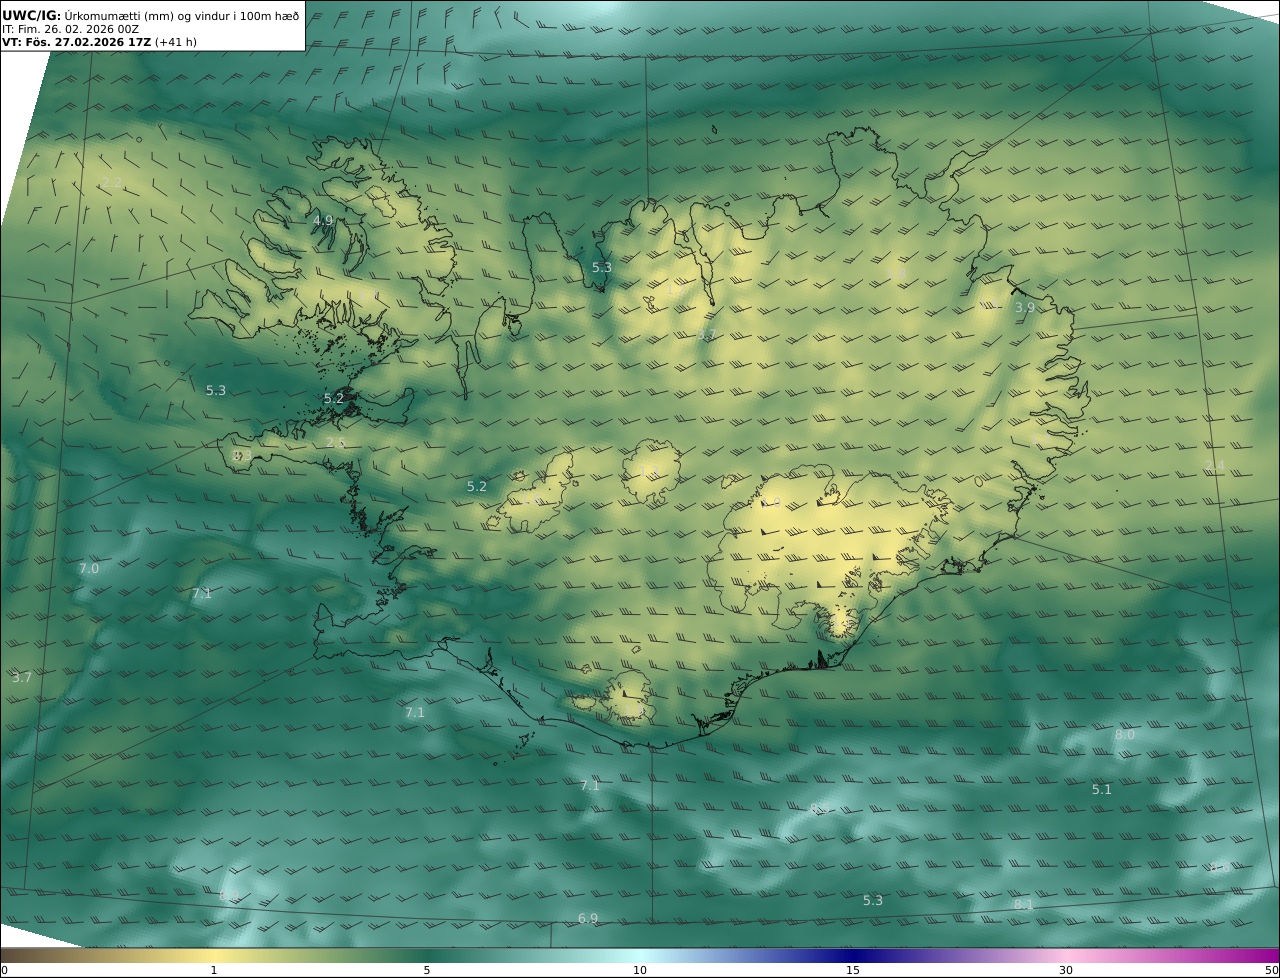
Task: Click the "UWC/IG: Úrkomumætti (mm)" map title
Action: pyautogui.click(x=88, y=16)
